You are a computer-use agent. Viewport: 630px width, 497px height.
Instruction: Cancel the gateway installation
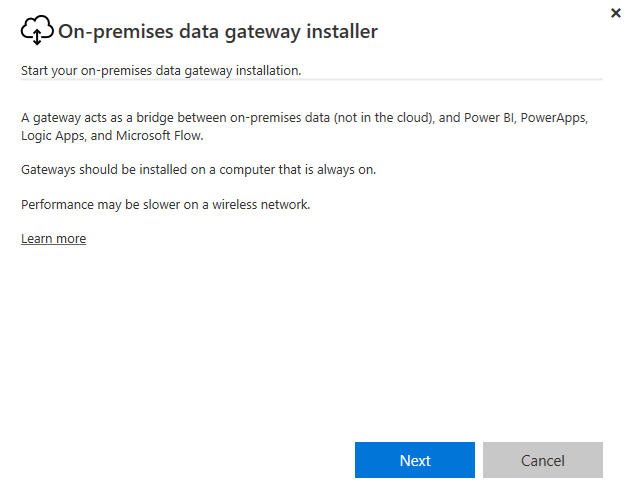click(x=543, y=460)
